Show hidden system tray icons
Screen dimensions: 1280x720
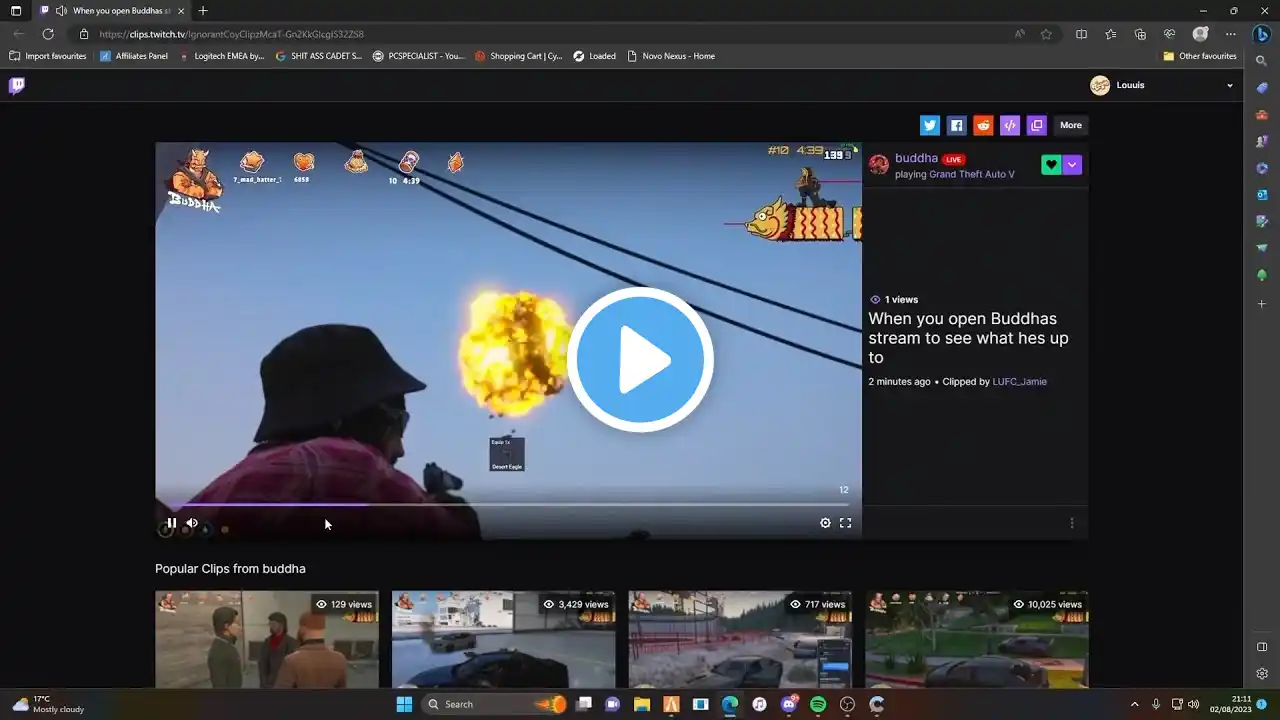tap(1134, 704)
